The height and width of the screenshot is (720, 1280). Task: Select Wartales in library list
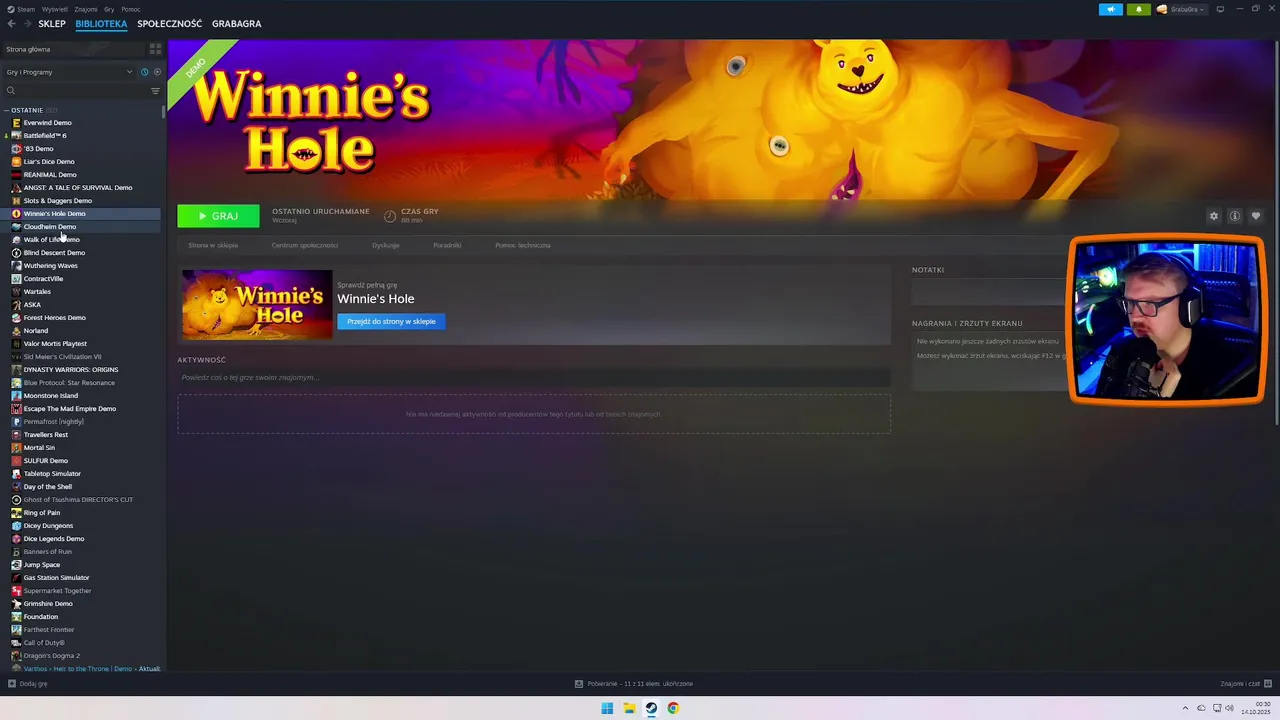click(37, 292)
